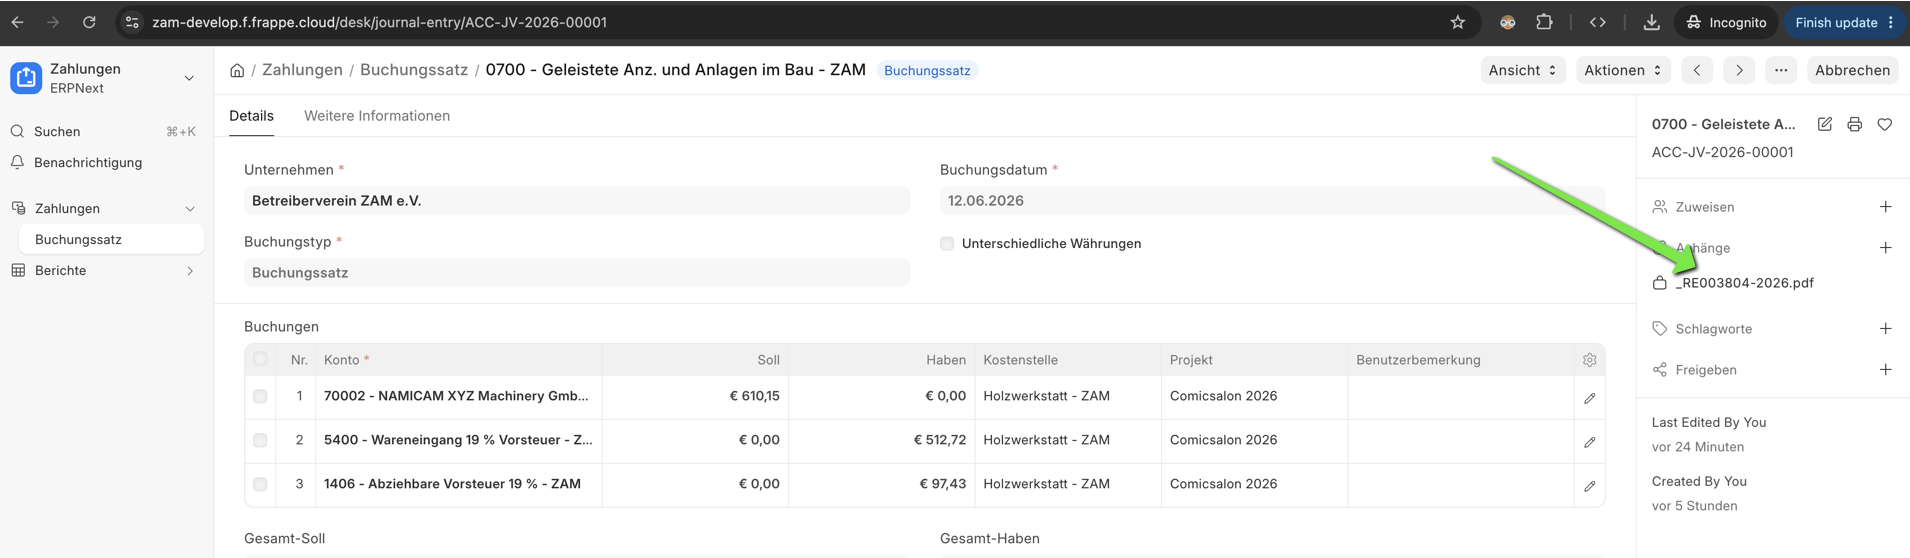
Task: Bookmark page with star icon
Action: pos(1458,22)
